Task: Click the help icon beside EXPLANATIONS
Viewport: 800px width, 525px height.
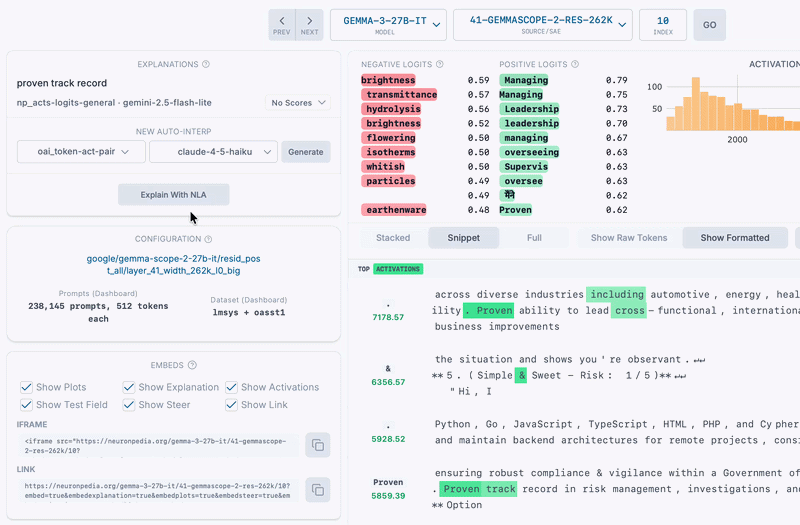Action: (206, 64)
